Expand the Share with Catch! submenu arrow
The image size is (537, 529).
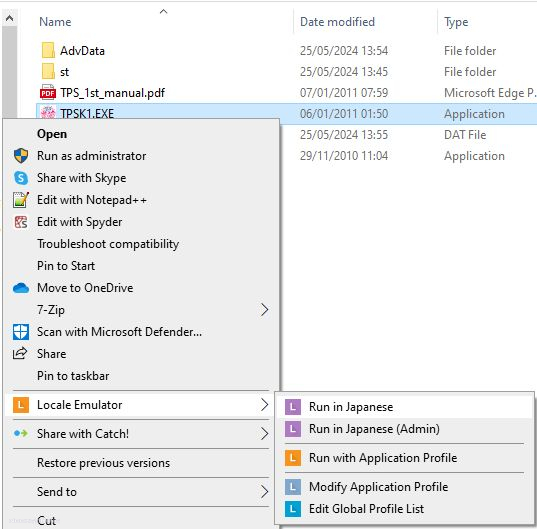[264, 434]
